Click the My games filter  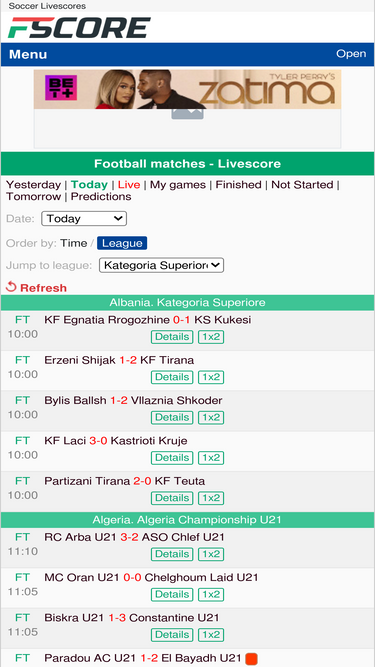tap(178, 185)
